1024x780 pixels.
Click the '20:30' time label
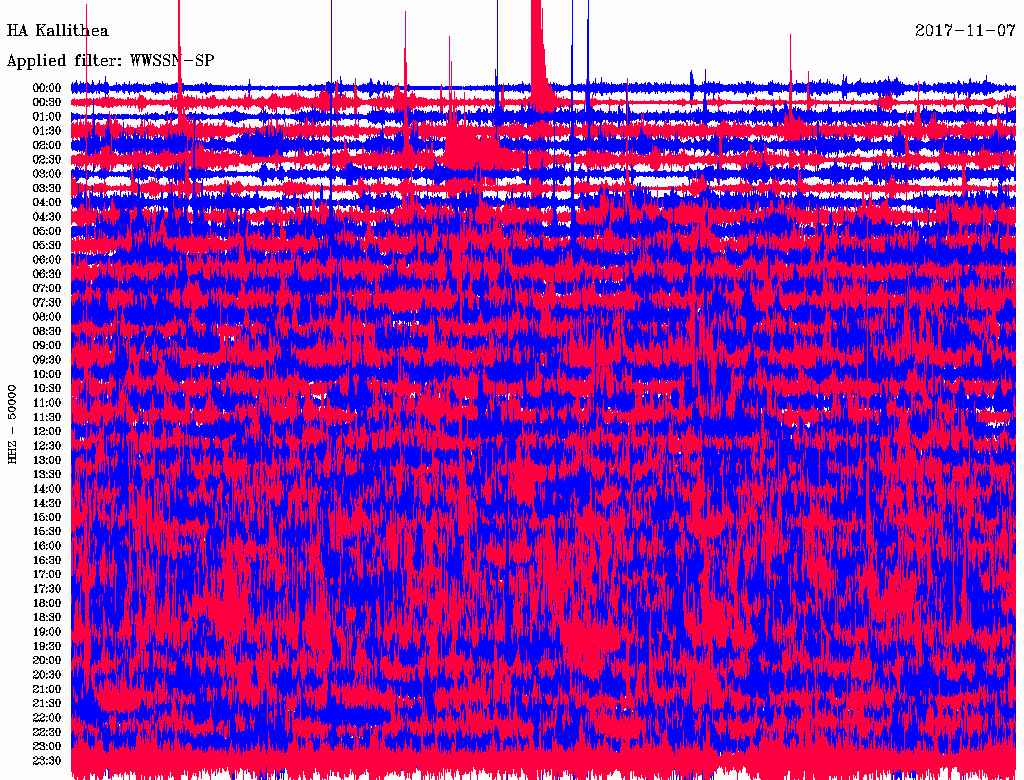point(47,674)
